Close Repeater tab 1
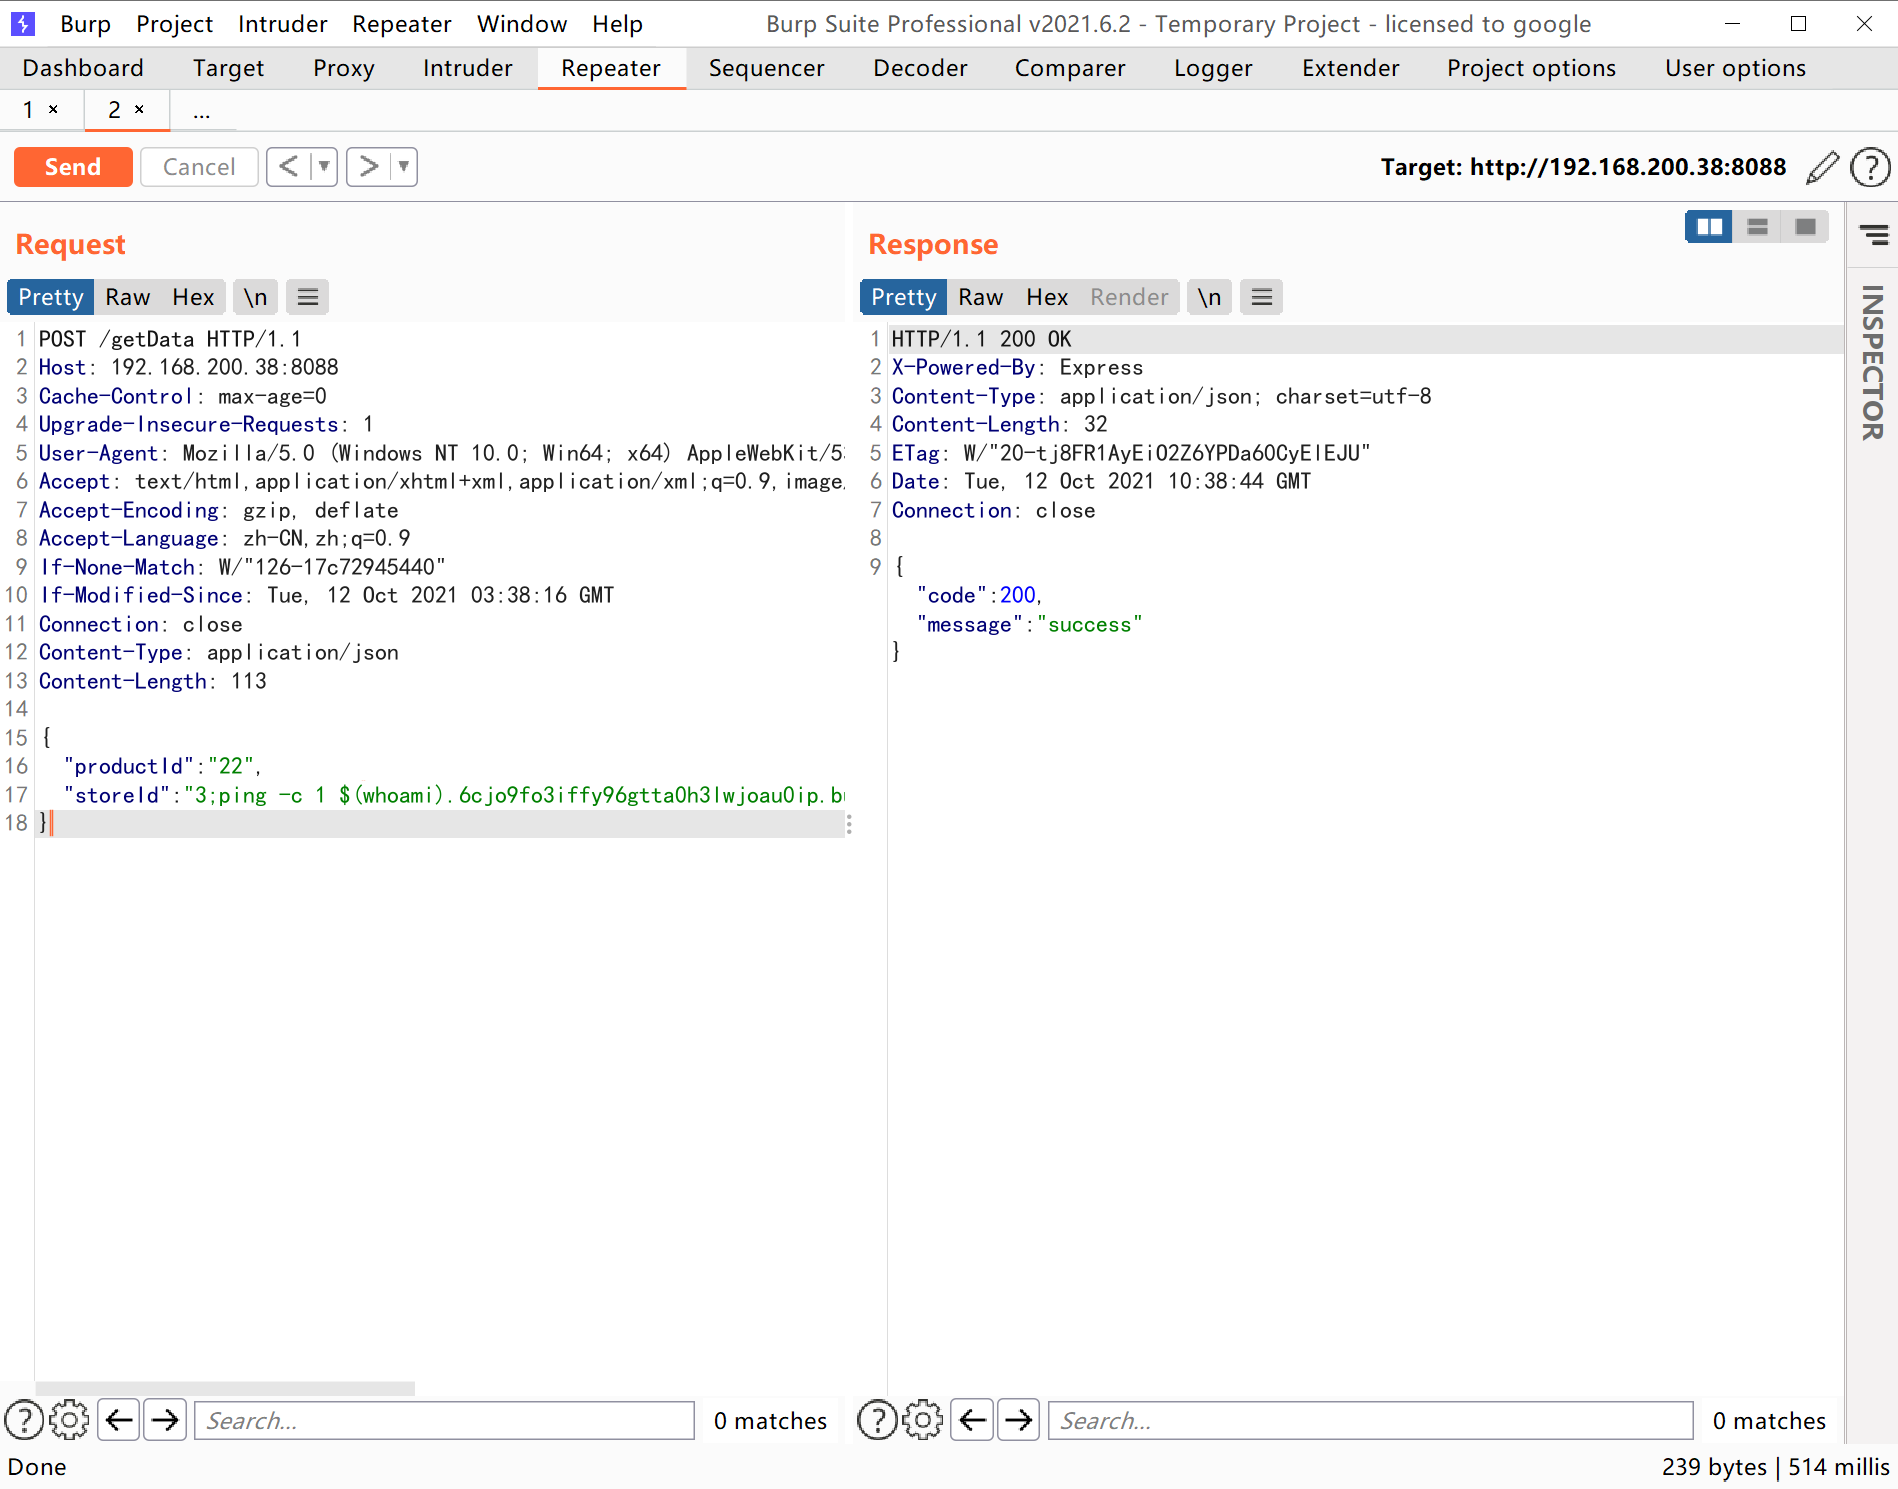Viewport: 1898px width, 1489px height. point(54,109)
